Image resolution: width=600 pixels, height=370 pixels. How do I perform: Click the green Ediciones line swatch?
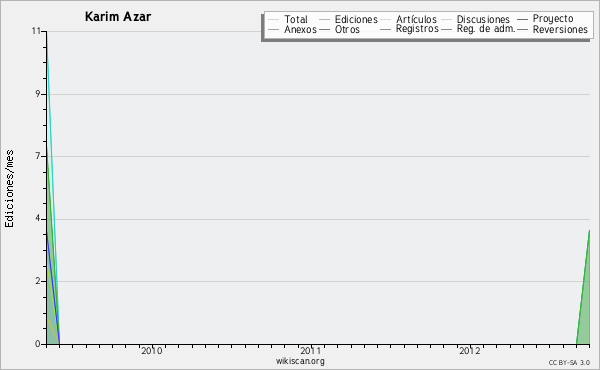point(324,20)
